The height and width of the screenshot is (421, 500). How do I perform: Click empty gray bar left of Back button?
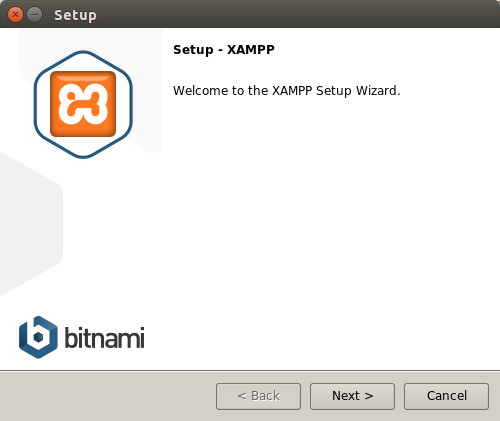[107, 396]
